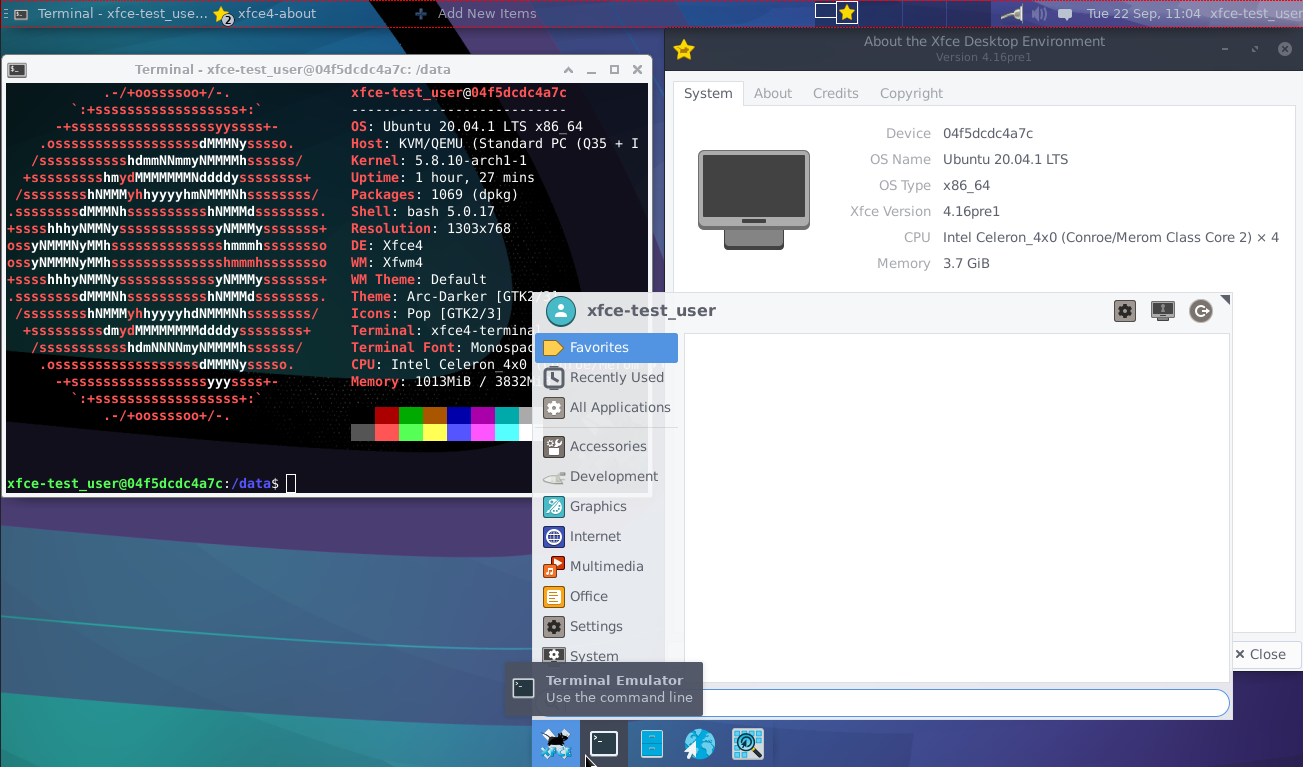The image size is (1303, 767).
Task: Toggle notifications via the speech bubble icon
Action: tap(1064, 14)
